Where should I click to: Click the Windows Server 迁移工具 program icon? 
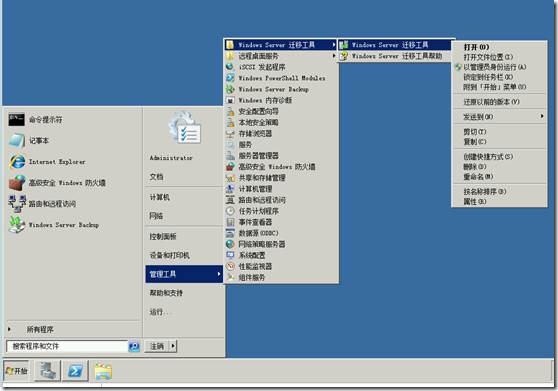pos(344,45)
